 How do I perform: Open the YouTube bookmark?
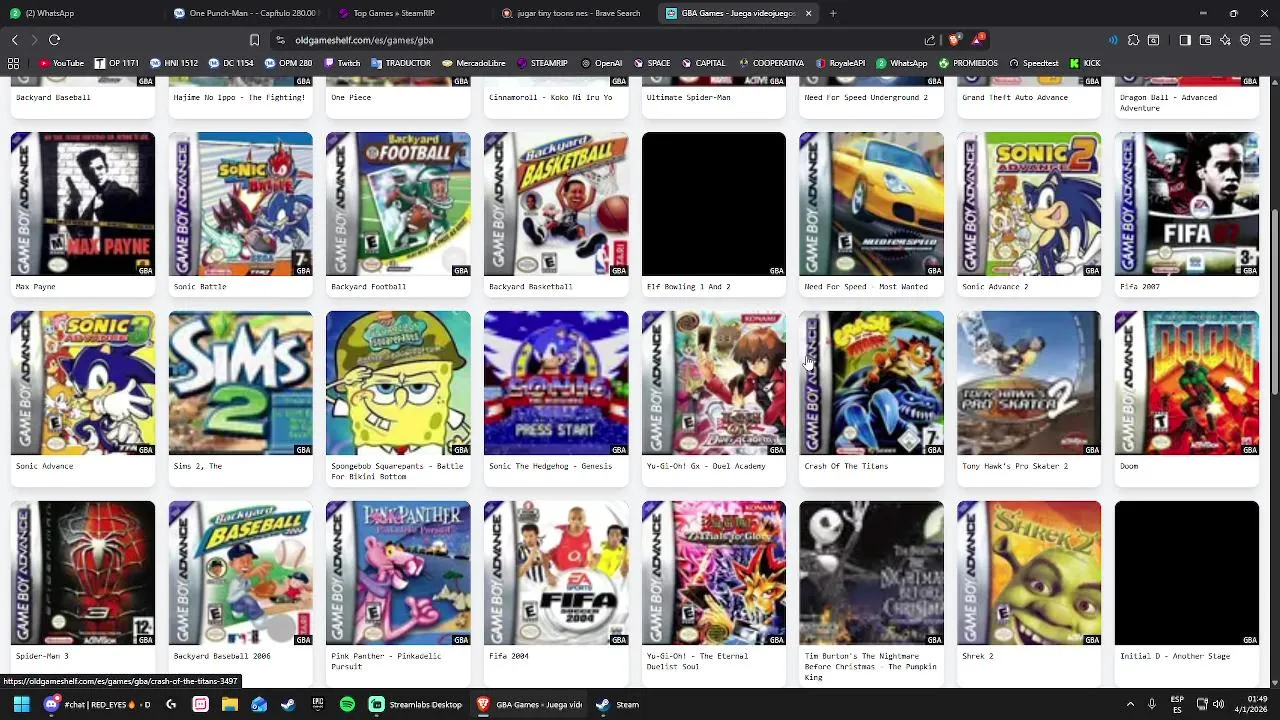[61, 63]
